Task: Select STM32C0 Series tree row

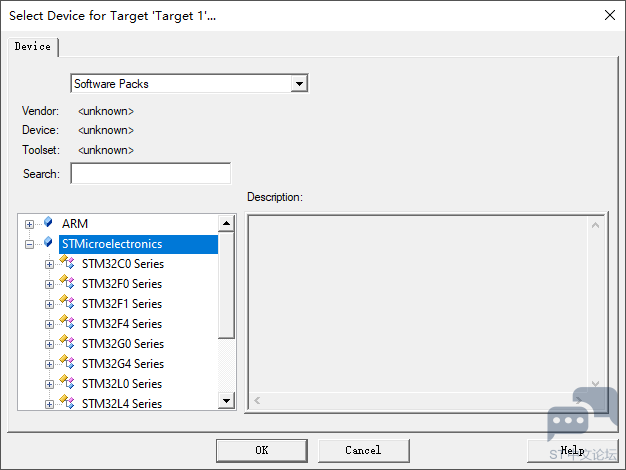Action: point(123,264)
